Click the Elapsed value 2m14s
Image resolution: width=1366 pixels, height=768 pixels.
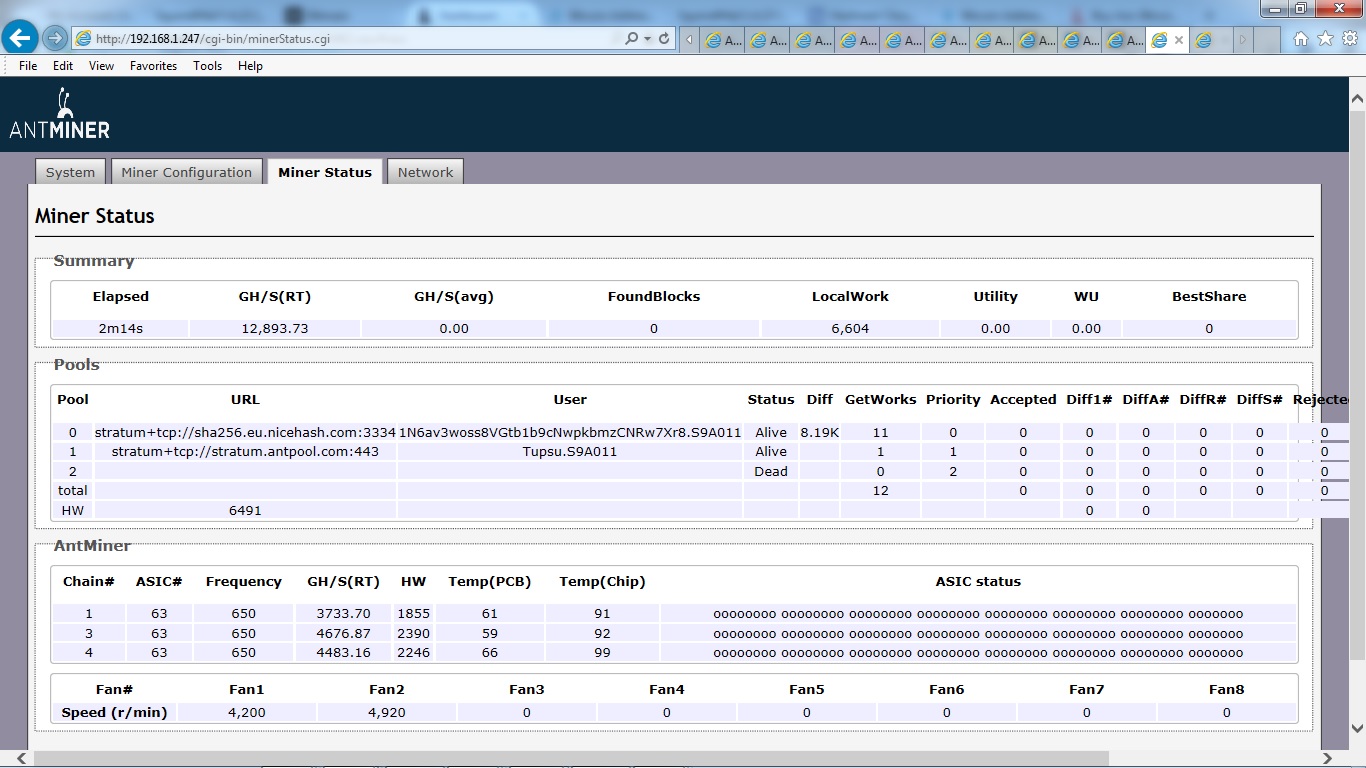pos(120,328)
